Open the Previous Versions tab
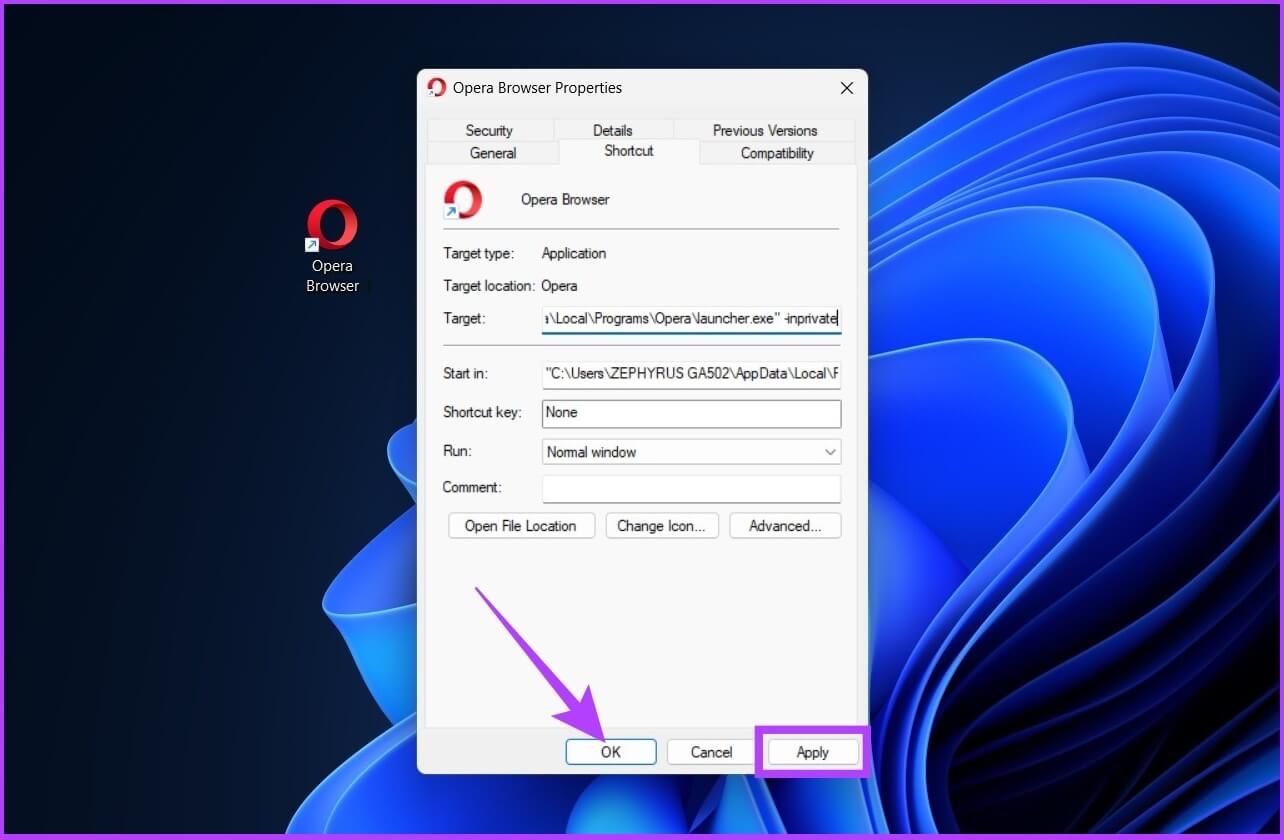Image resolution: width=1284 pixels, height=840 pixels. tap(765, 130)
